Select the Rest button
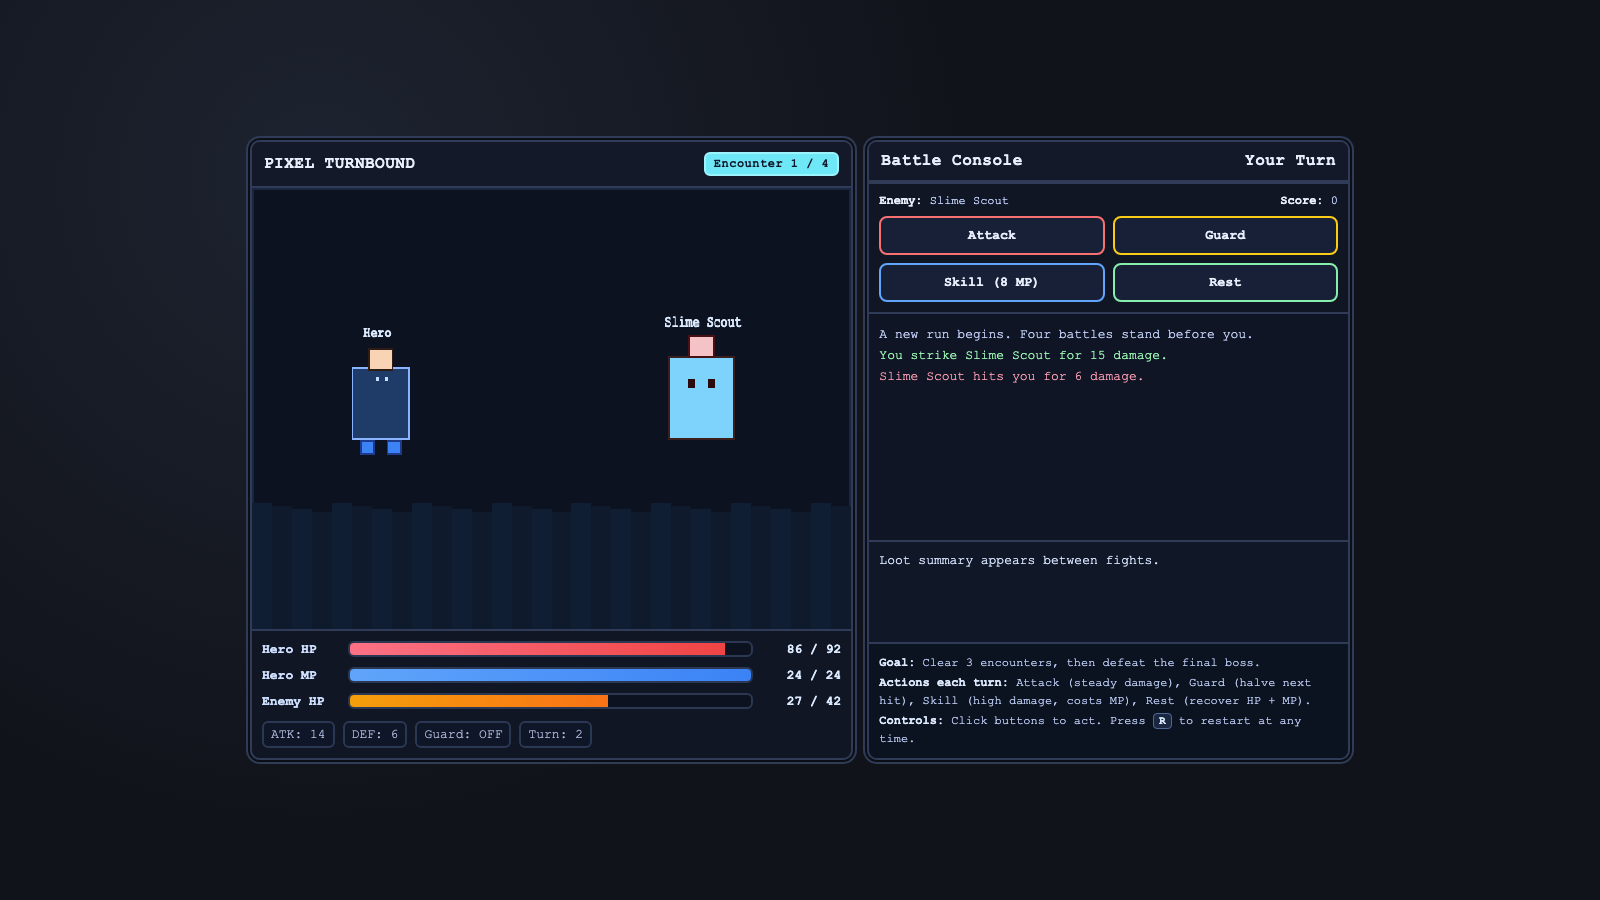 [1225, 282]
